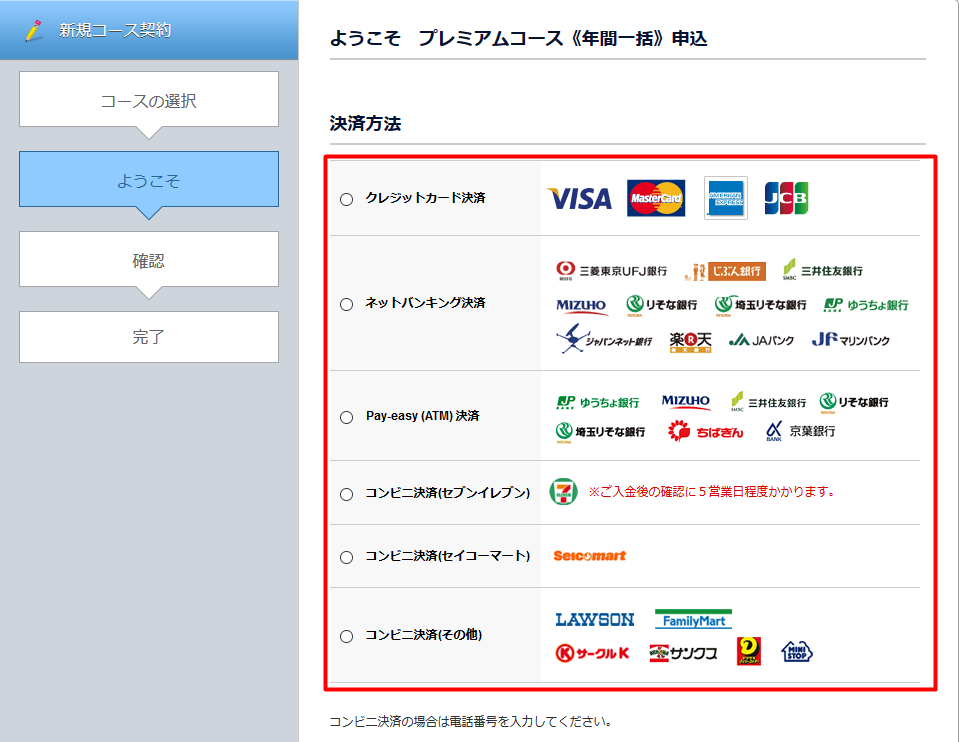This screenshot has width=959, height=742.
Task: Select the Pay-easy (ATM) 決済 radio button
Action: click(346, 415)
